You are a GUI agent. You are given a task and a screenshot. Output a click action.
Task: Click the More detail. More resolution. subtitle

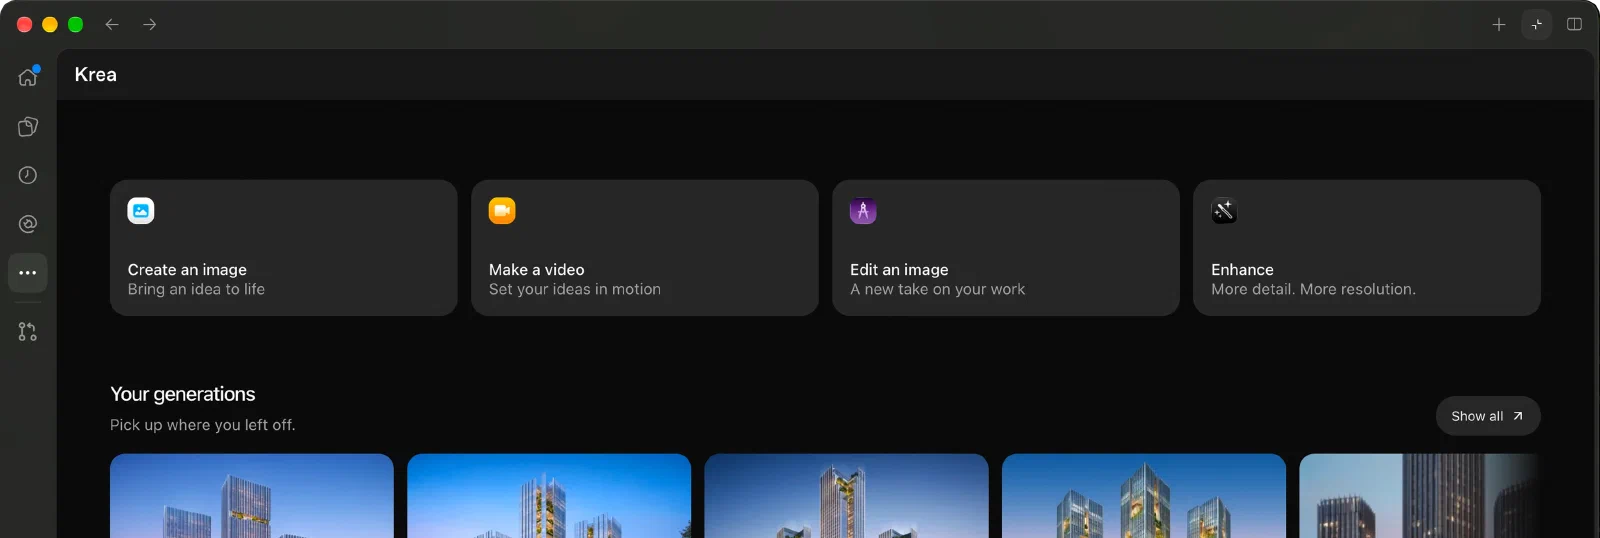coord(1313,289)
